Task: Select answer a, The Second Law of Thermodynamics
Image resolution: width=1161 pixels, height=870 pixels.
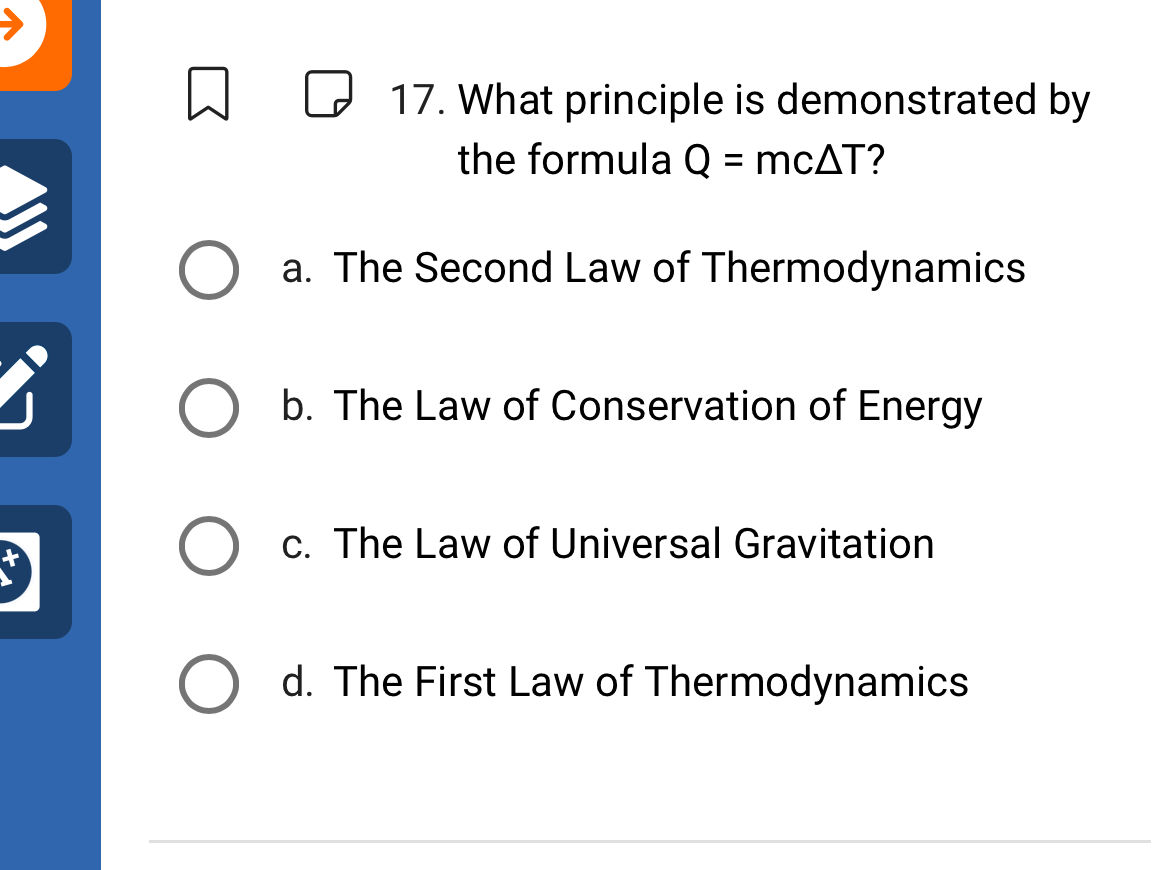Action: [x=209, y=269]
